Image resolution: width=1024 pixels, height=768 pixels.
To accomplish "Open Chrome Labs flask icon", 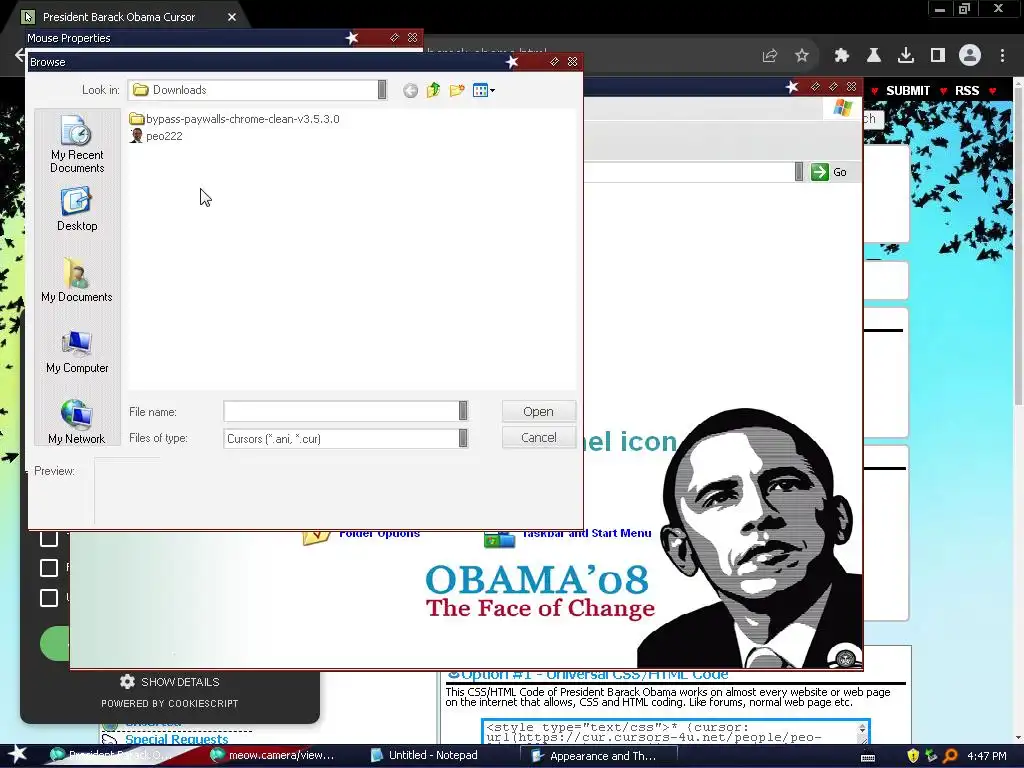I will tap(873, 56).
